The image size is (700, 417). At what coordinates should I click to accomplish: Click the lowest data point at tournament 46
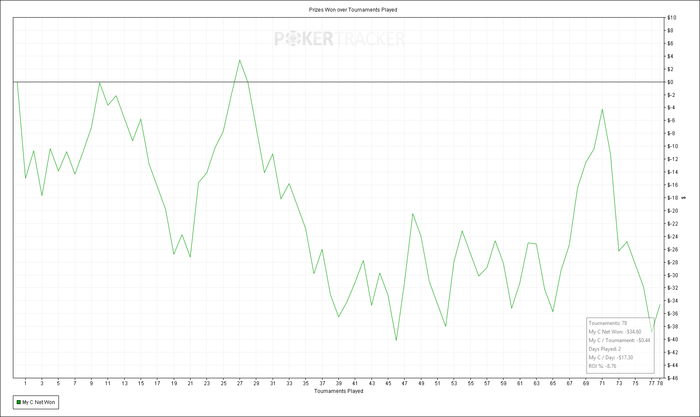pyautogui.click(x=396, y=340)
